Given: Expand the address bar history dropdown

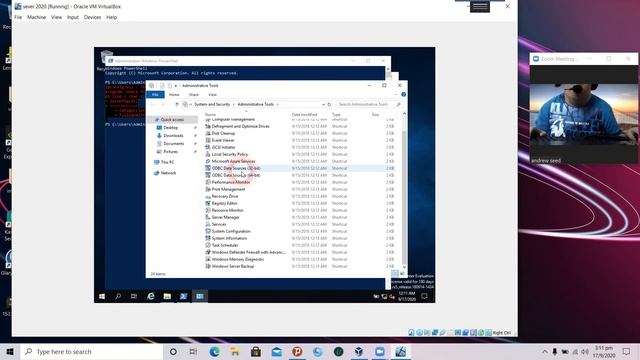Looking at the screenshot, I should click(x=323, y=104).
